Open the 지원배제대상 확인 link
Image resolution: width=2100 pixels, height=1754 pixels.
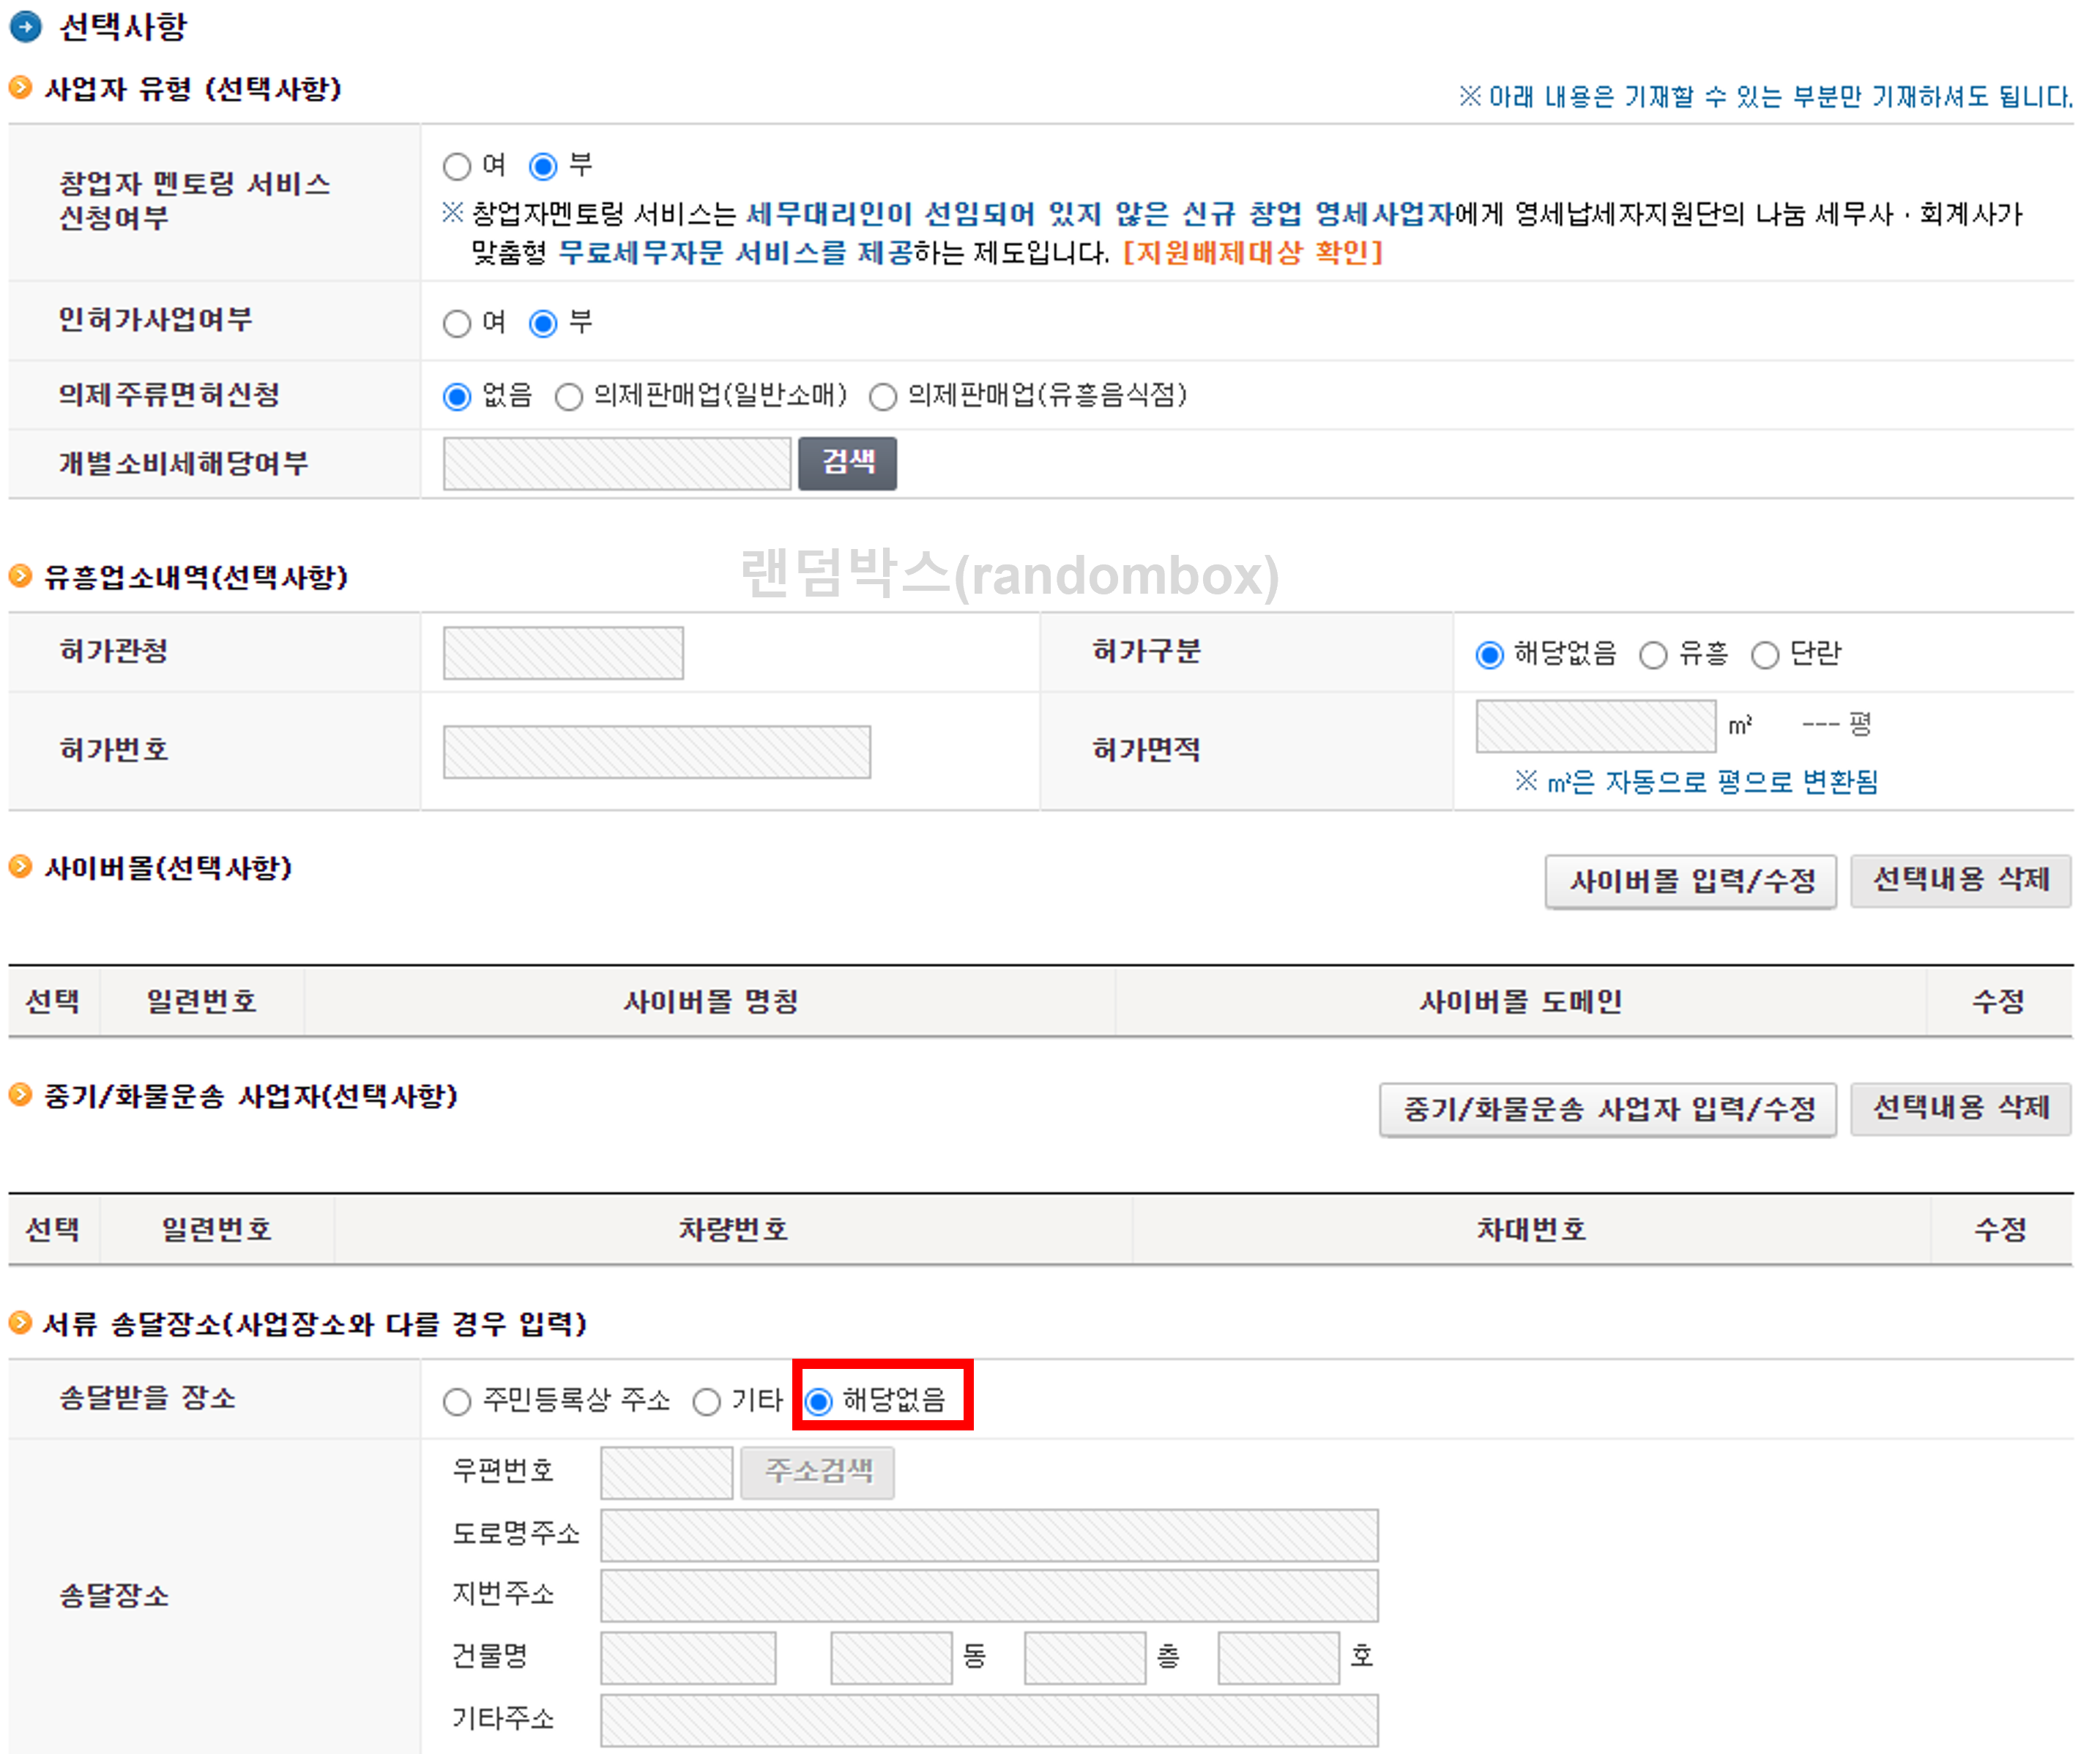click(1253, 253)
